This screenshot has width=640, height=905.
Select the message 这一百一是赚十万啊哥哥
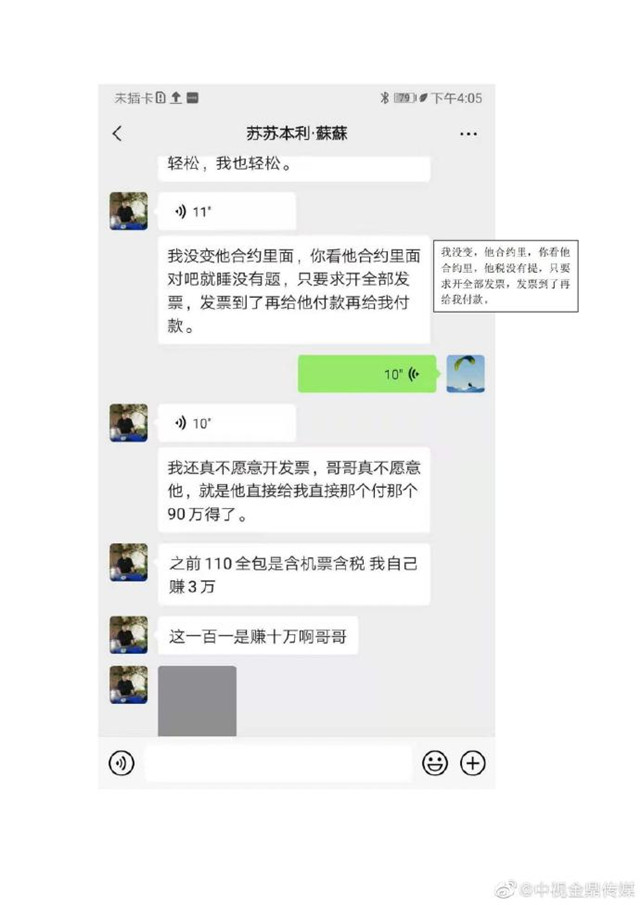click(x=258, y=635)
